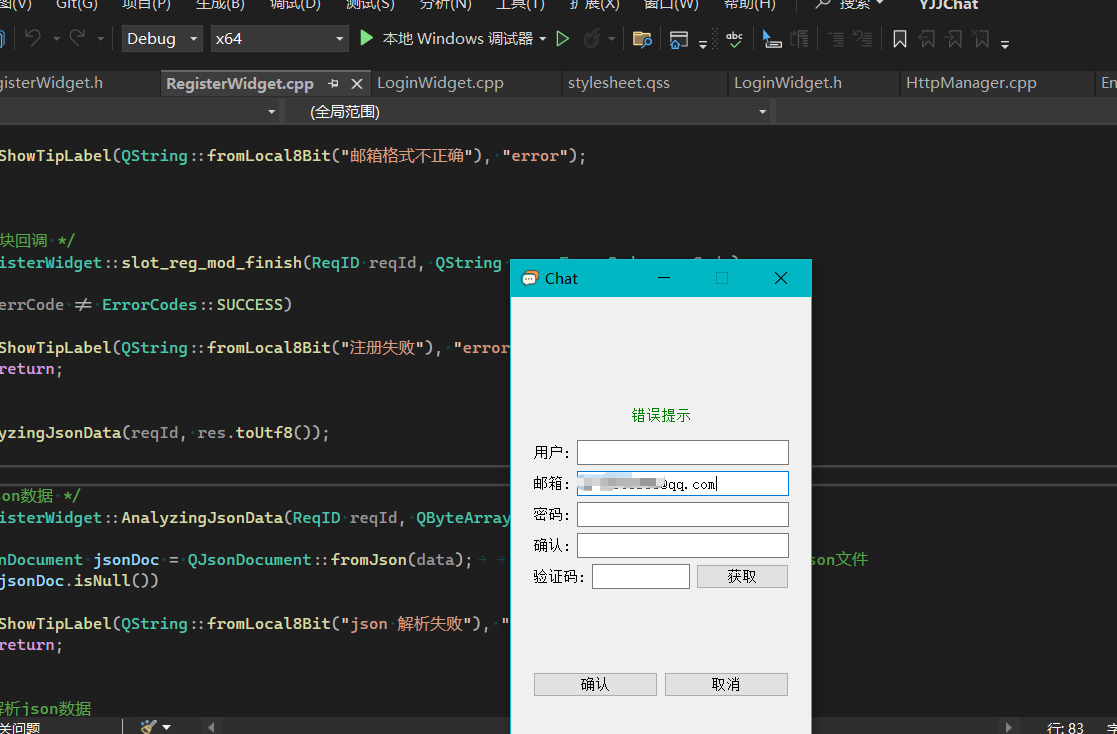Click ErrorCodes::SUCCESS in the code
Viewport: 1117px width, 734px height.
192,305
